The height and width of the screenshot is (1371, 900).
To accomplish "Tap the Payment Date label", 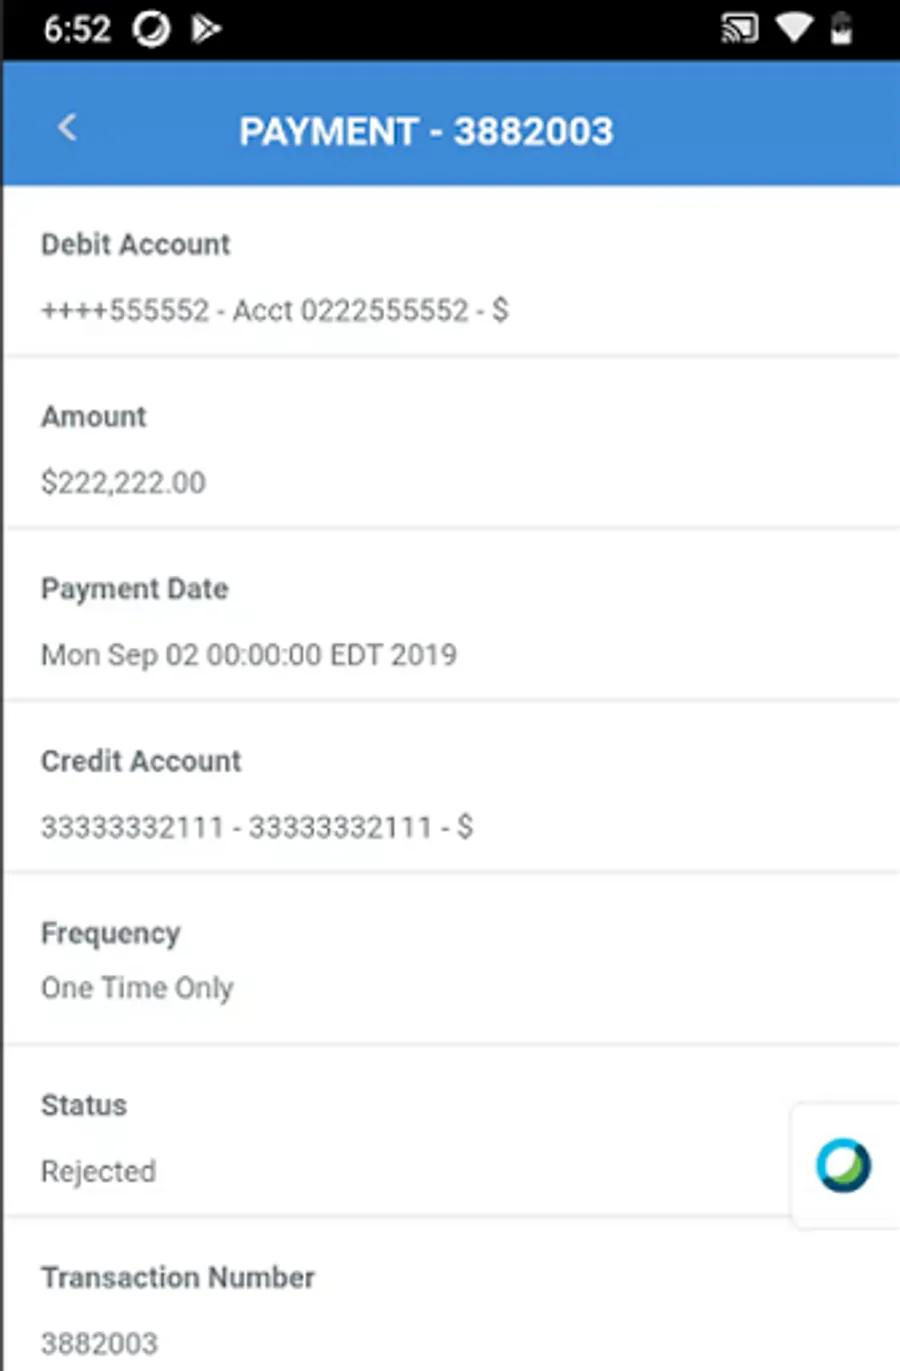I will tap(135, 589).
